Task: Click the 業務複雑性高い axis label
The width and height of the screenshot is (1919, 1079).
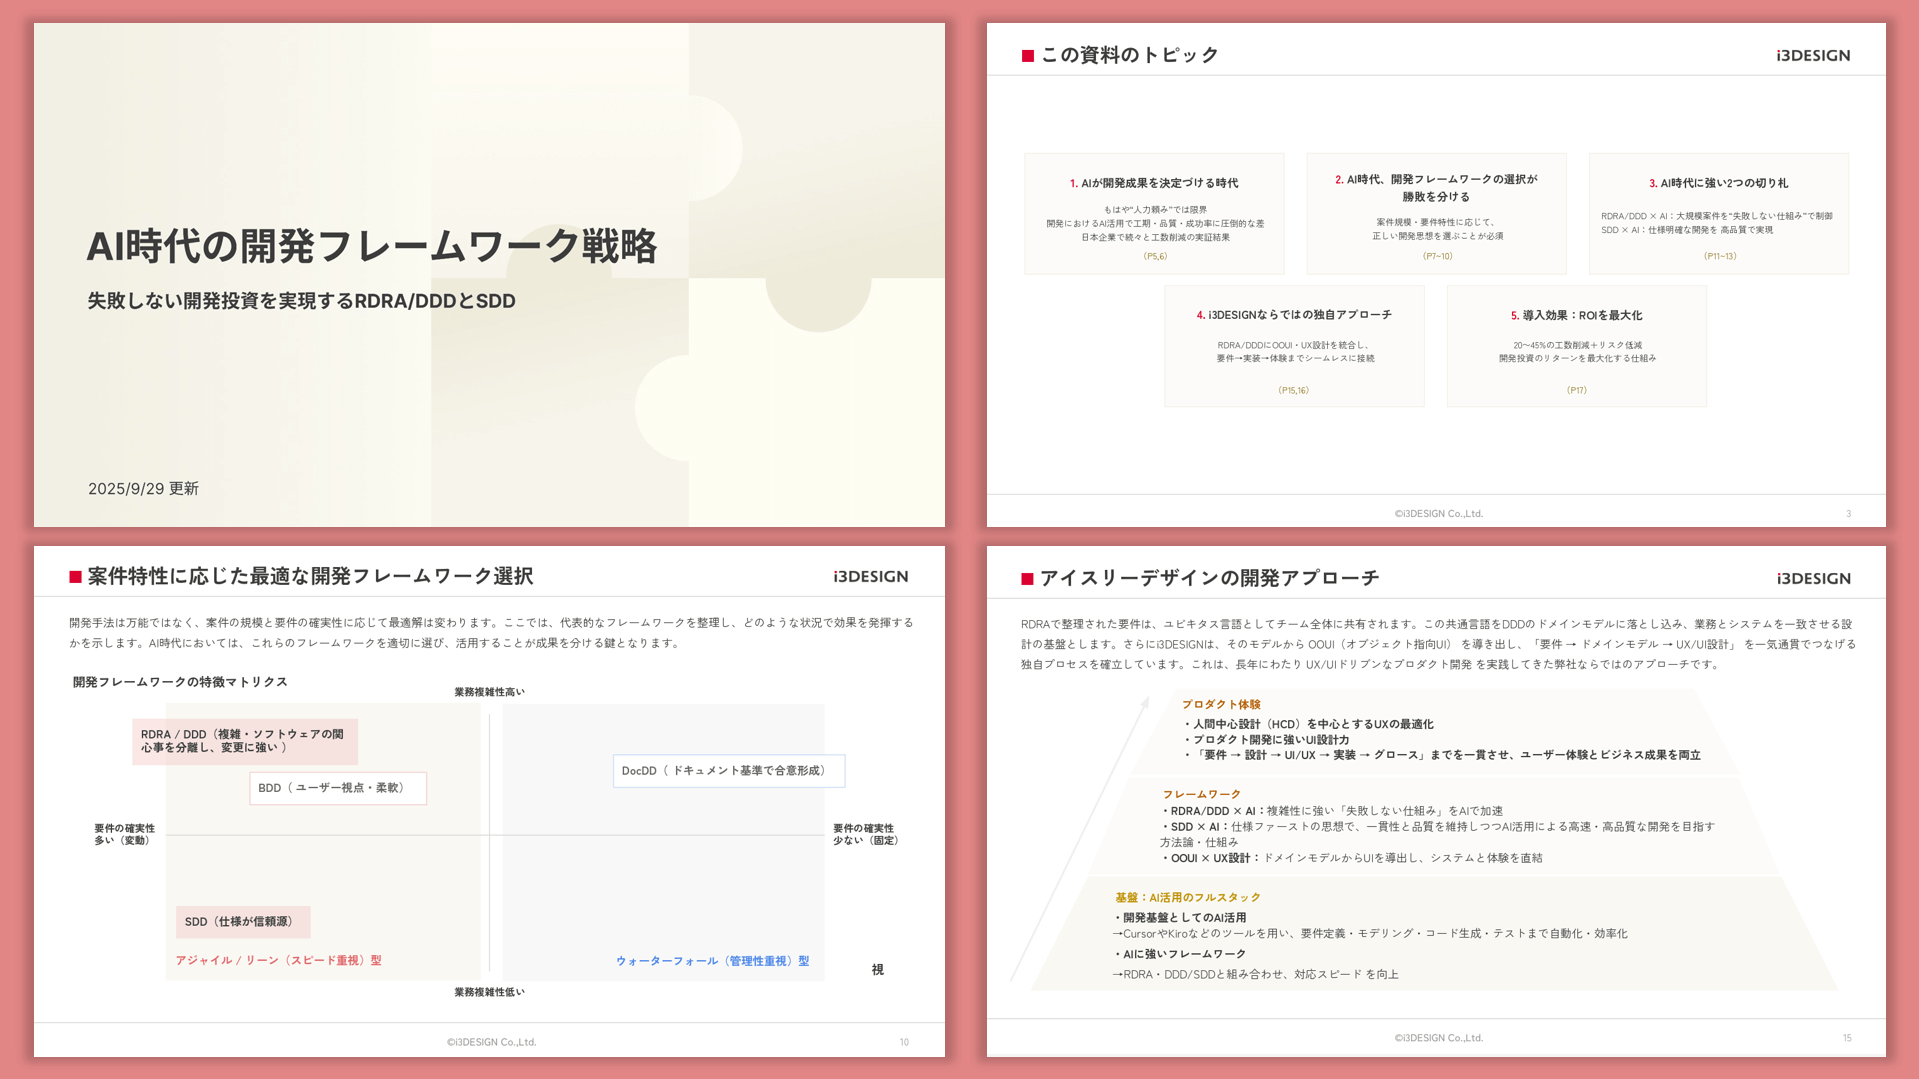Action: pos(489,691)
